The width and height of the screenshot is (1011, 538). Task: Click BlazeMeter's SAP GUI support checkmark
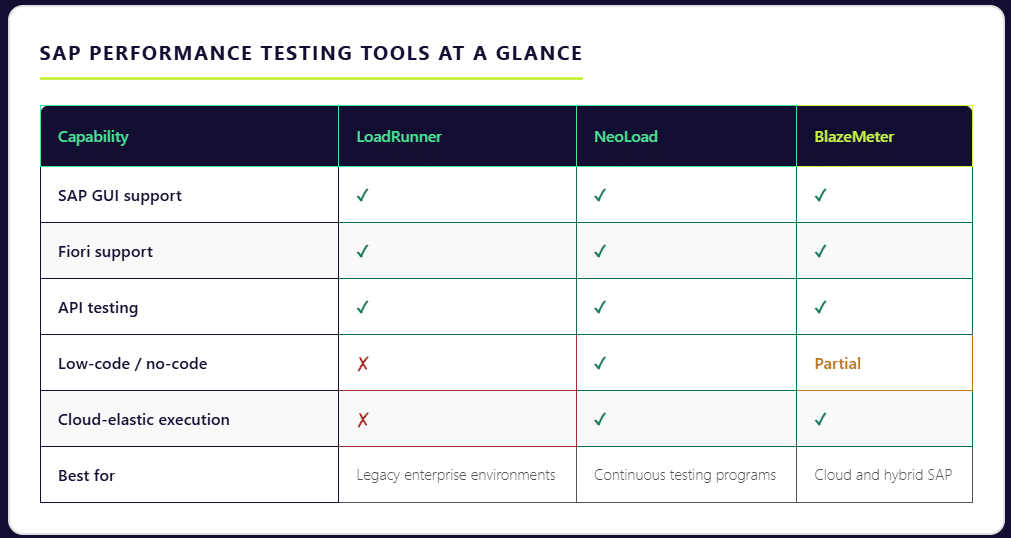click(x=820, y=195)
